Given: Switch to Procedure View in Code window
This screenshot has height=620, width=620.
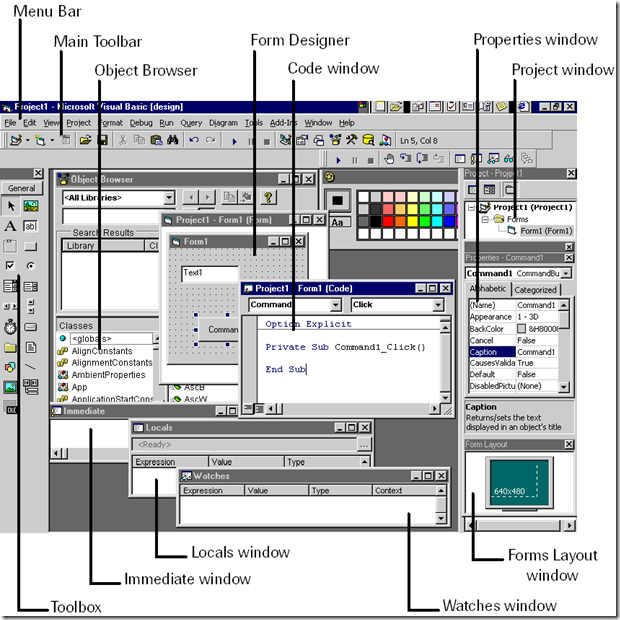Looking at the screenshot, I should (x=248, y=408).
